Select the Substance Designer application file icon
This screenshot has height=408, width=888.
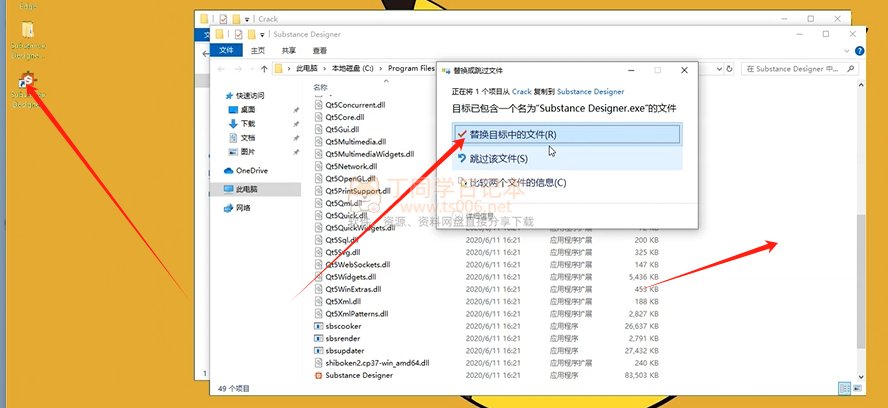tap(318, 376)
